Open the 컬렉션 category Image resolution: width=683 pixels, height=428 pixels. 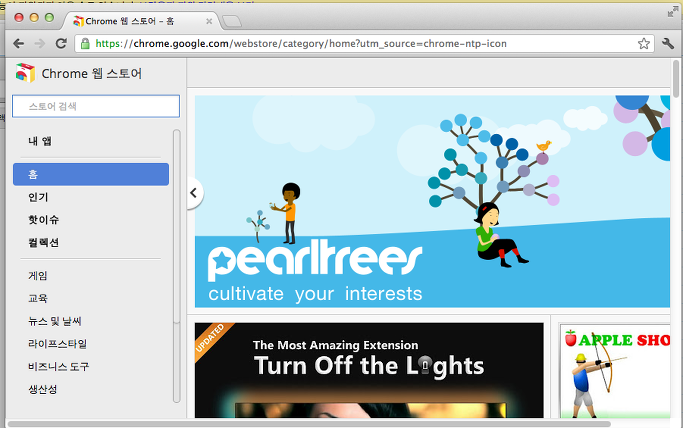tap(44, 243)
